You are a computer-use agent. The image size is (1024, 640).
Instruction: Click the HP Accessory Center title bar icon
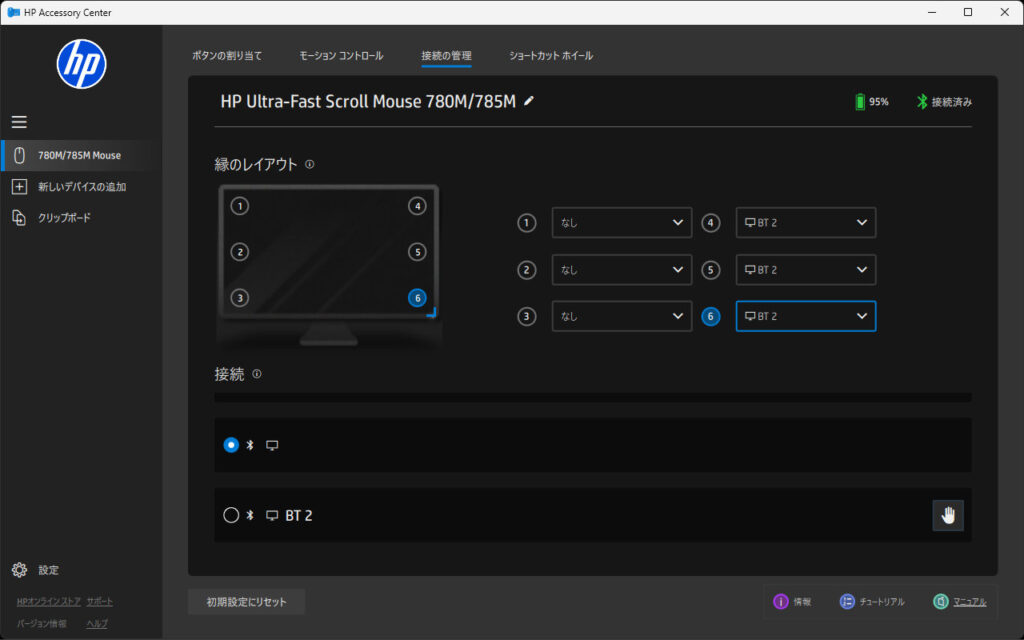coord(13,12)
